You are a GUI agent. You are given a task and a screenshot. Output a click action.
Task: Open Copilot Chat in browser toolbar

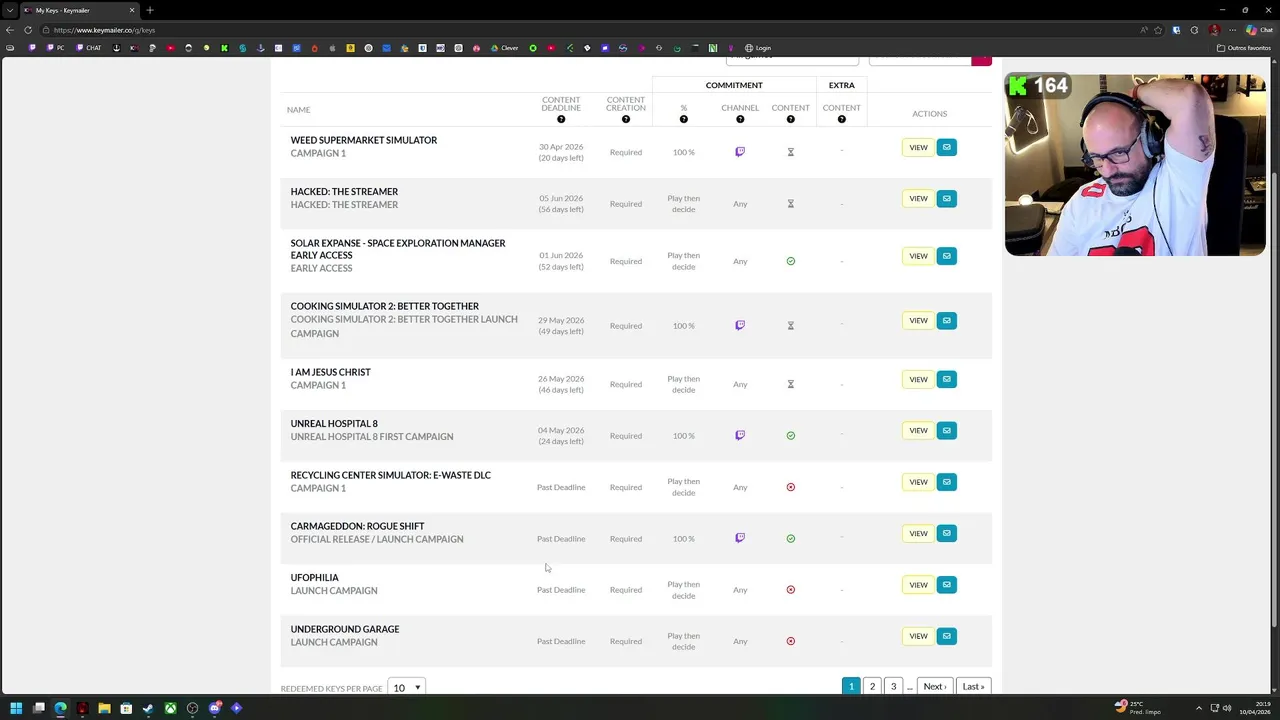1259,30
